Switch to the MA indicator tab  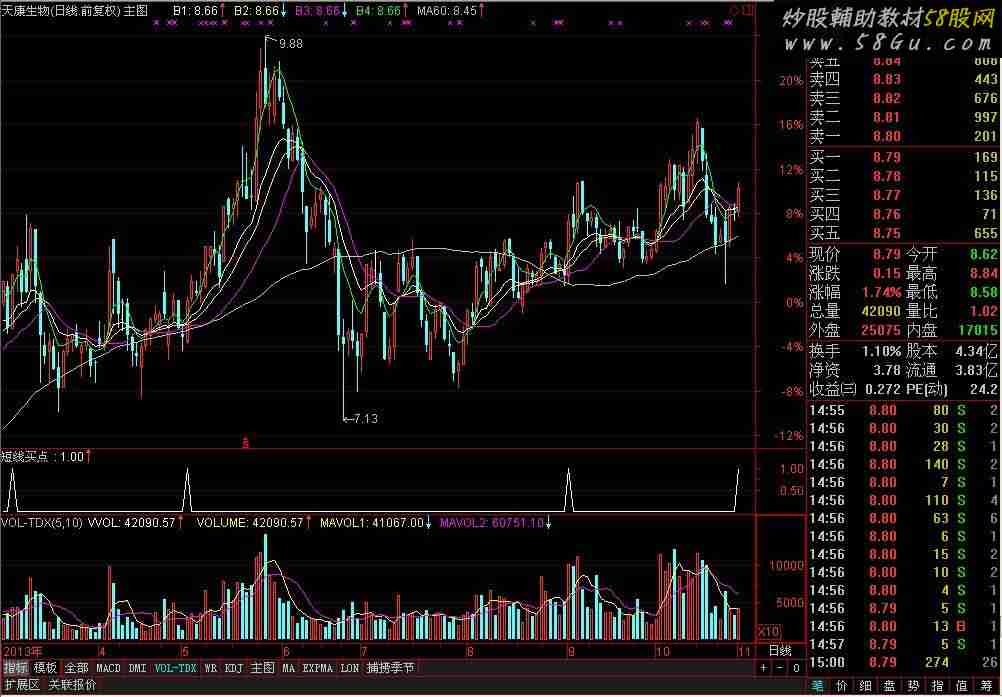[288, 668]
